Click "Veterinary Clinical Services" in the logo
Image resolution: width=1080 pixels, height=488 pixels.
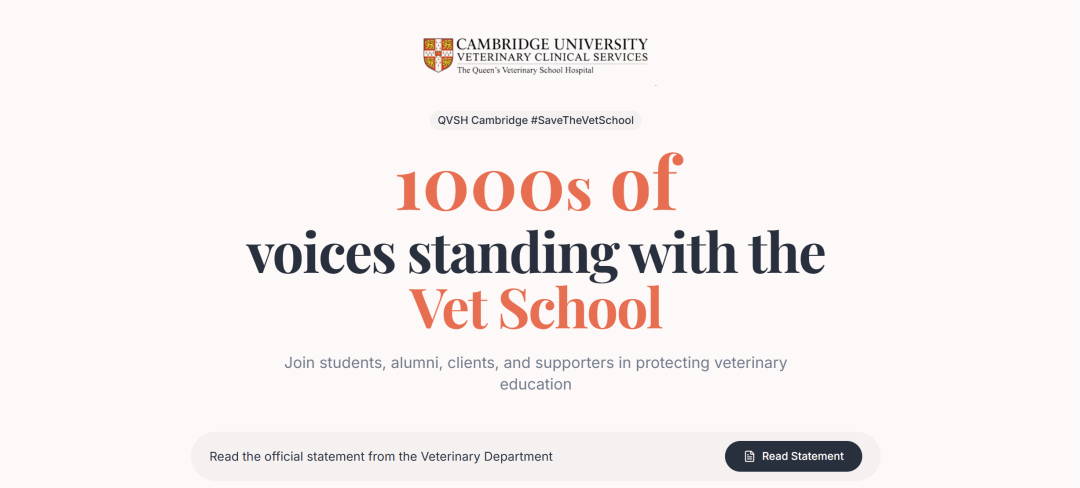pos(551,58)
